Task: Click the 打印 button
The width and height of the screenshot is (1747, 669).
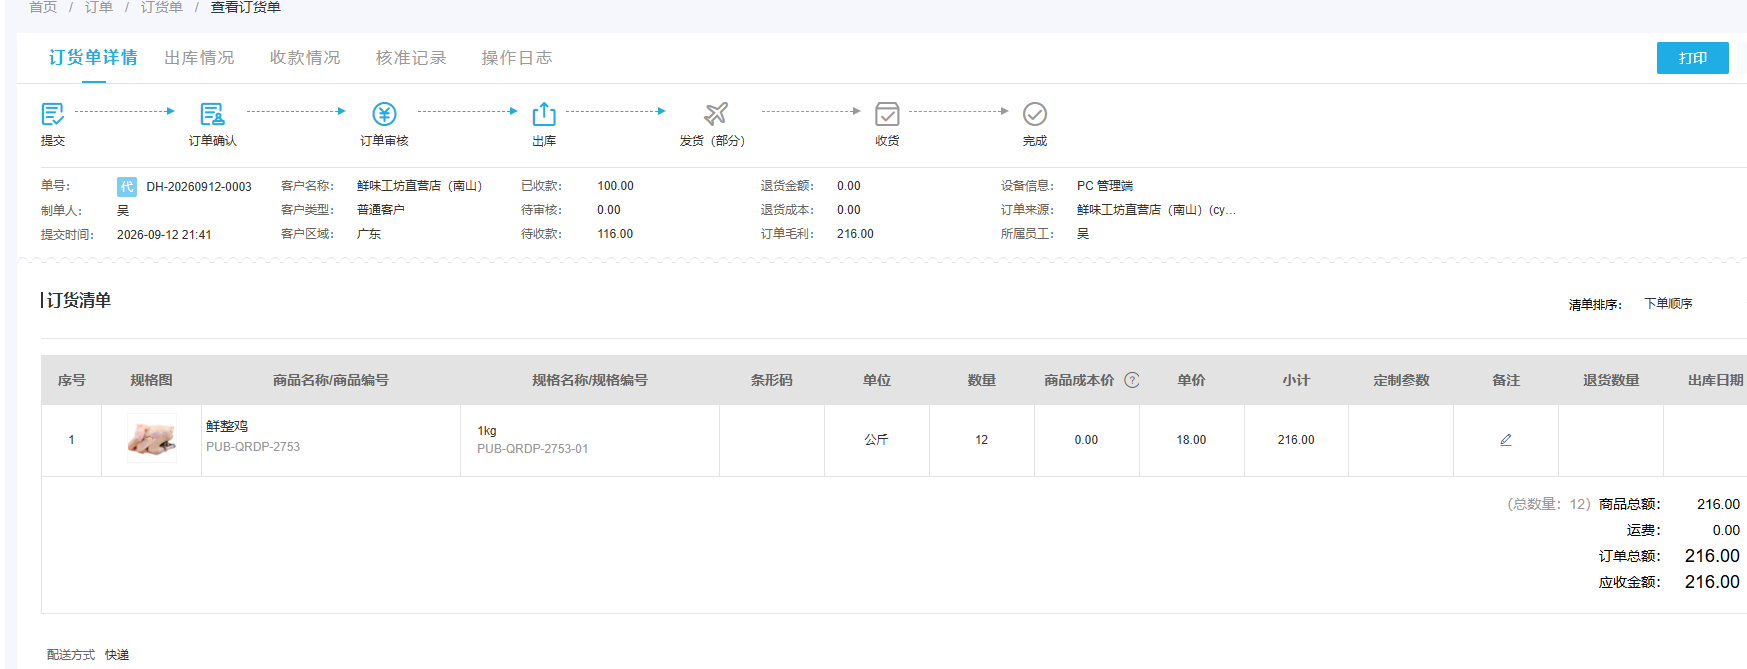Action: point(1692,58)
